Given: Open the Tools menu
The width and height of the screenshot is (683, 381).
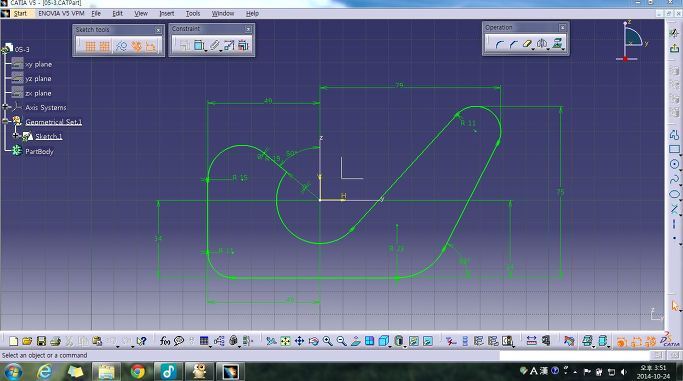Looking at the screenshot, I should [x=193, y=13].
